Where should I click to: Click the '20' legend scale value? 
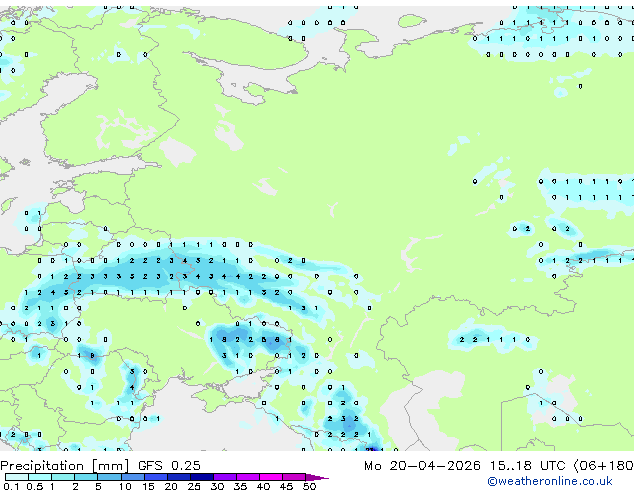tap(171, 486)
